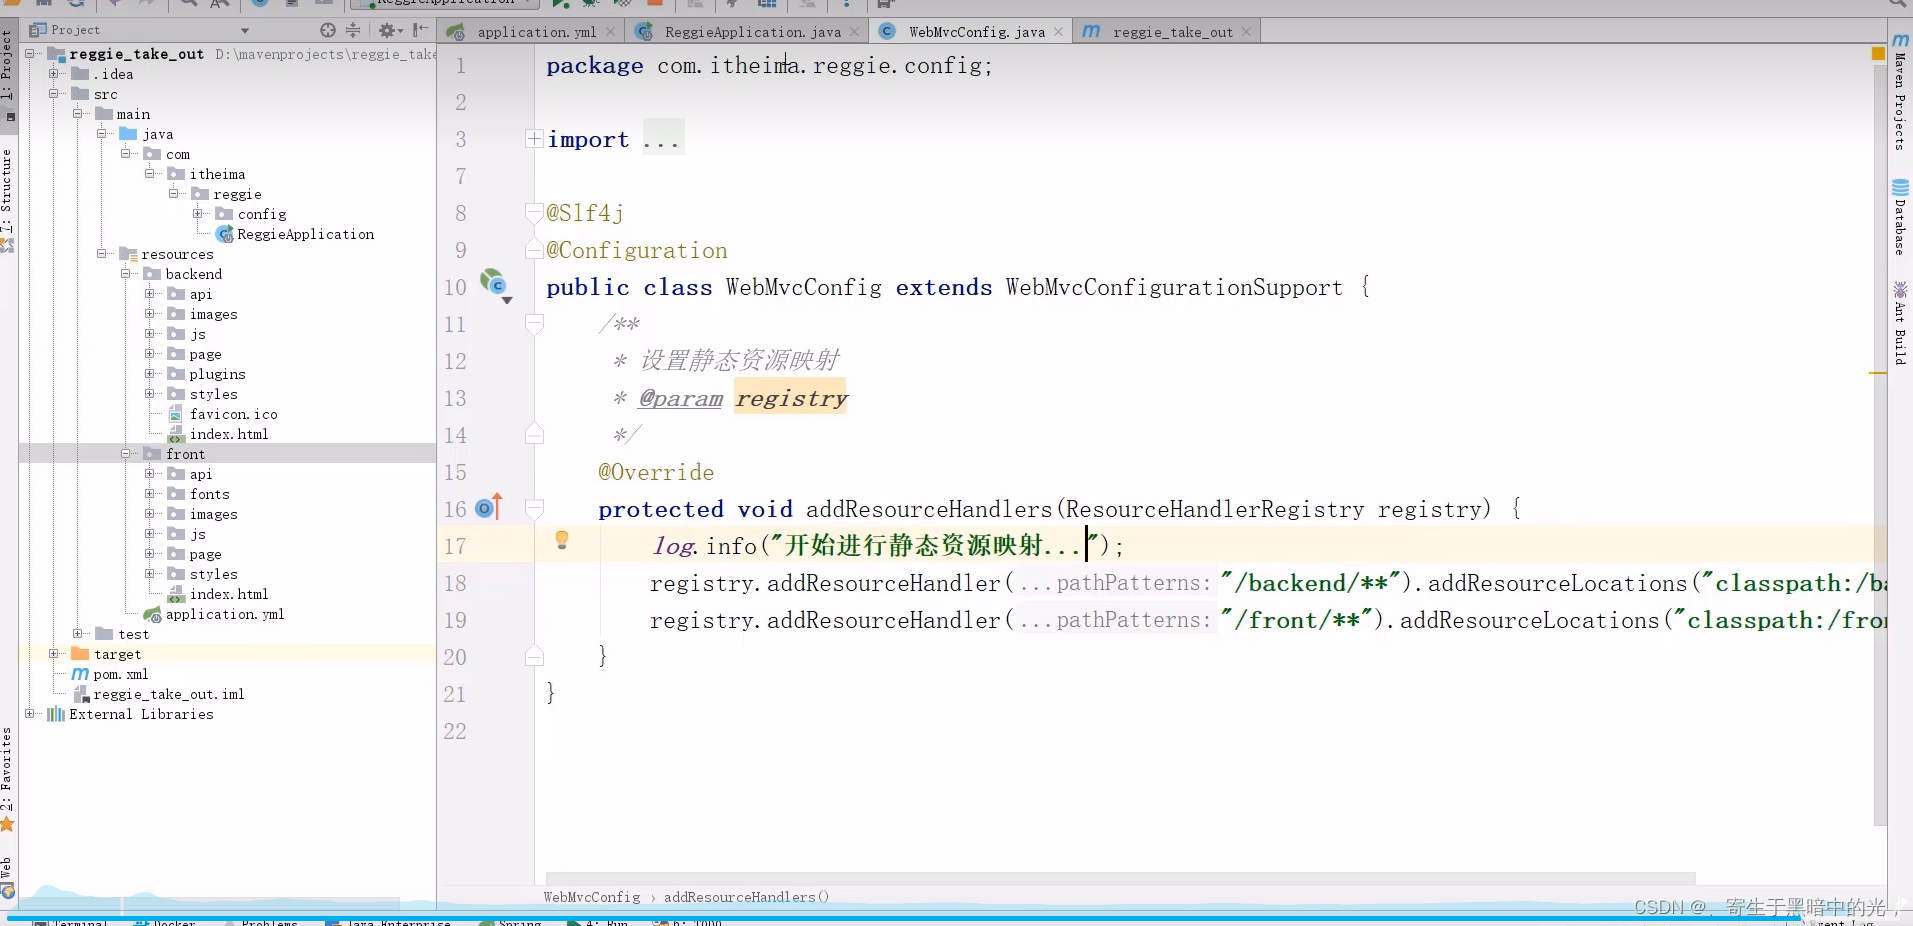Collapse the backend folder
The width and height of the screenshot is (1913, 926).
[x=126, y=274]
